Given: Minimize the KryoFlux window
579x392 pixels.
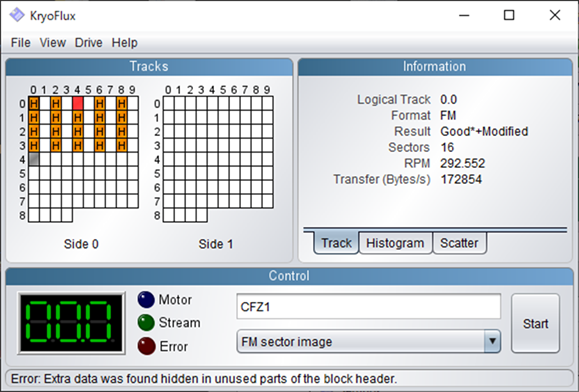Looking at the screenshot, I should click(x=464, y=15).
